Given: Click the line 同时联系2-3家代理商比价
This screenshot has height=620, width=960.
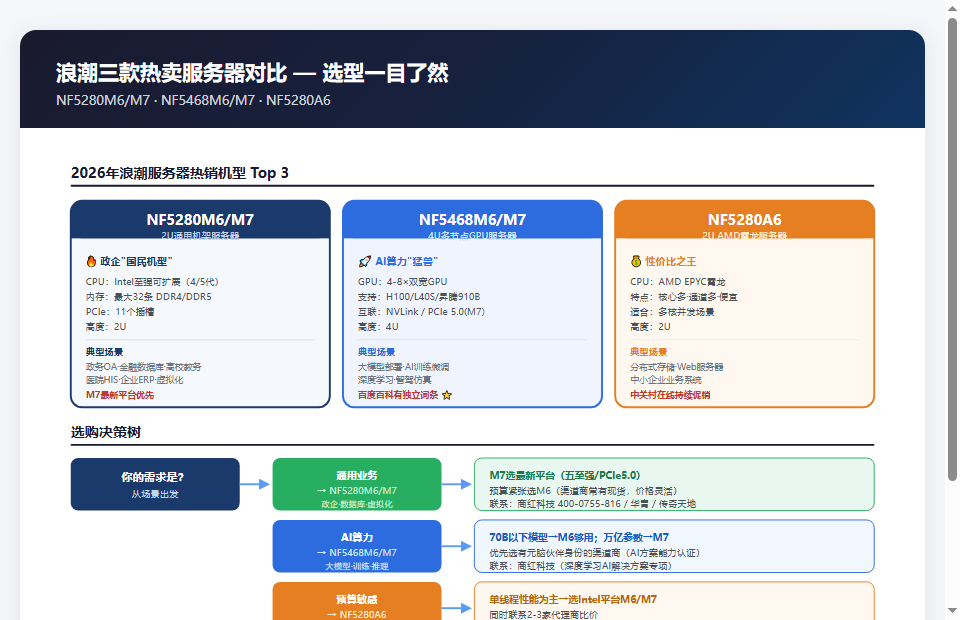Looking at the screenshot, I should click(x=543, y=614).
